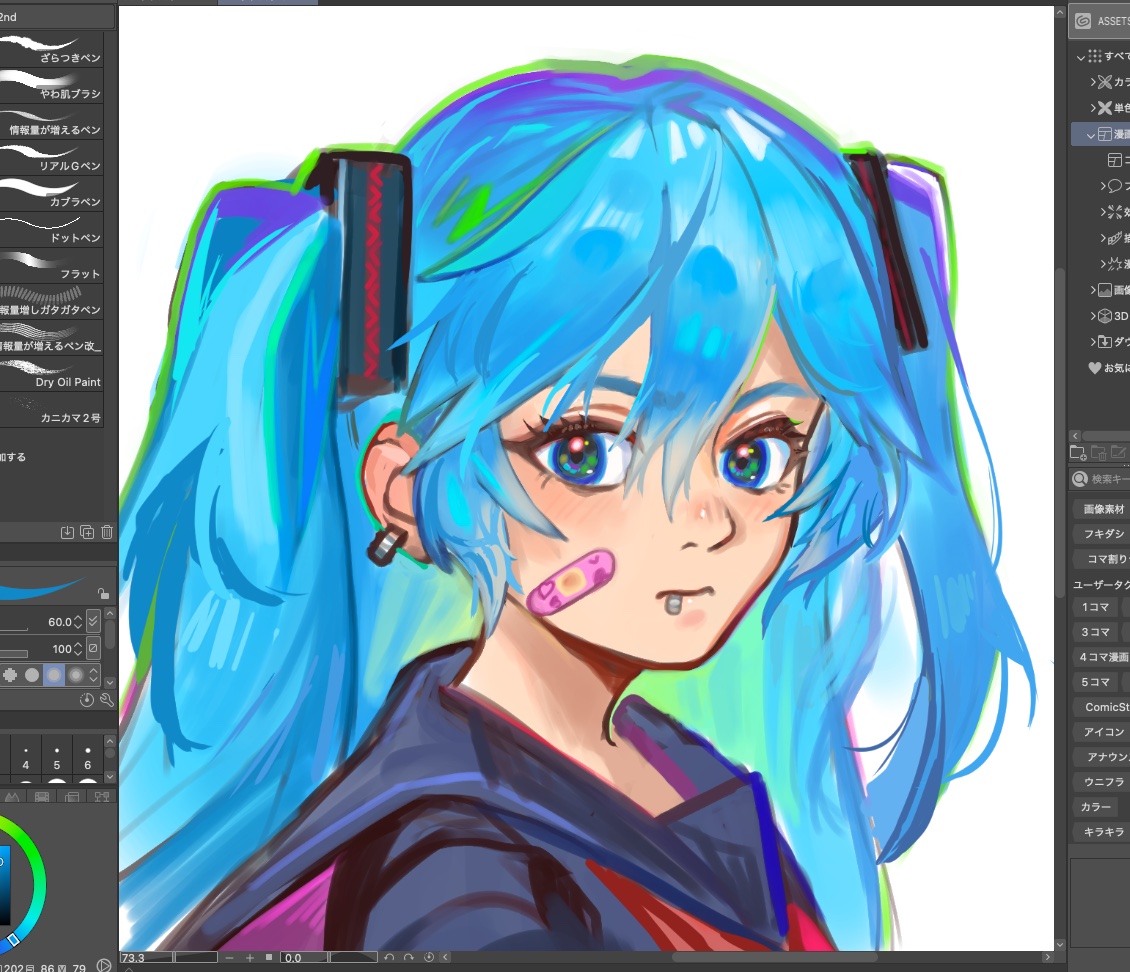
Task: Filter by 4コマ漫画 tag
Action: tap(1103, 657)
